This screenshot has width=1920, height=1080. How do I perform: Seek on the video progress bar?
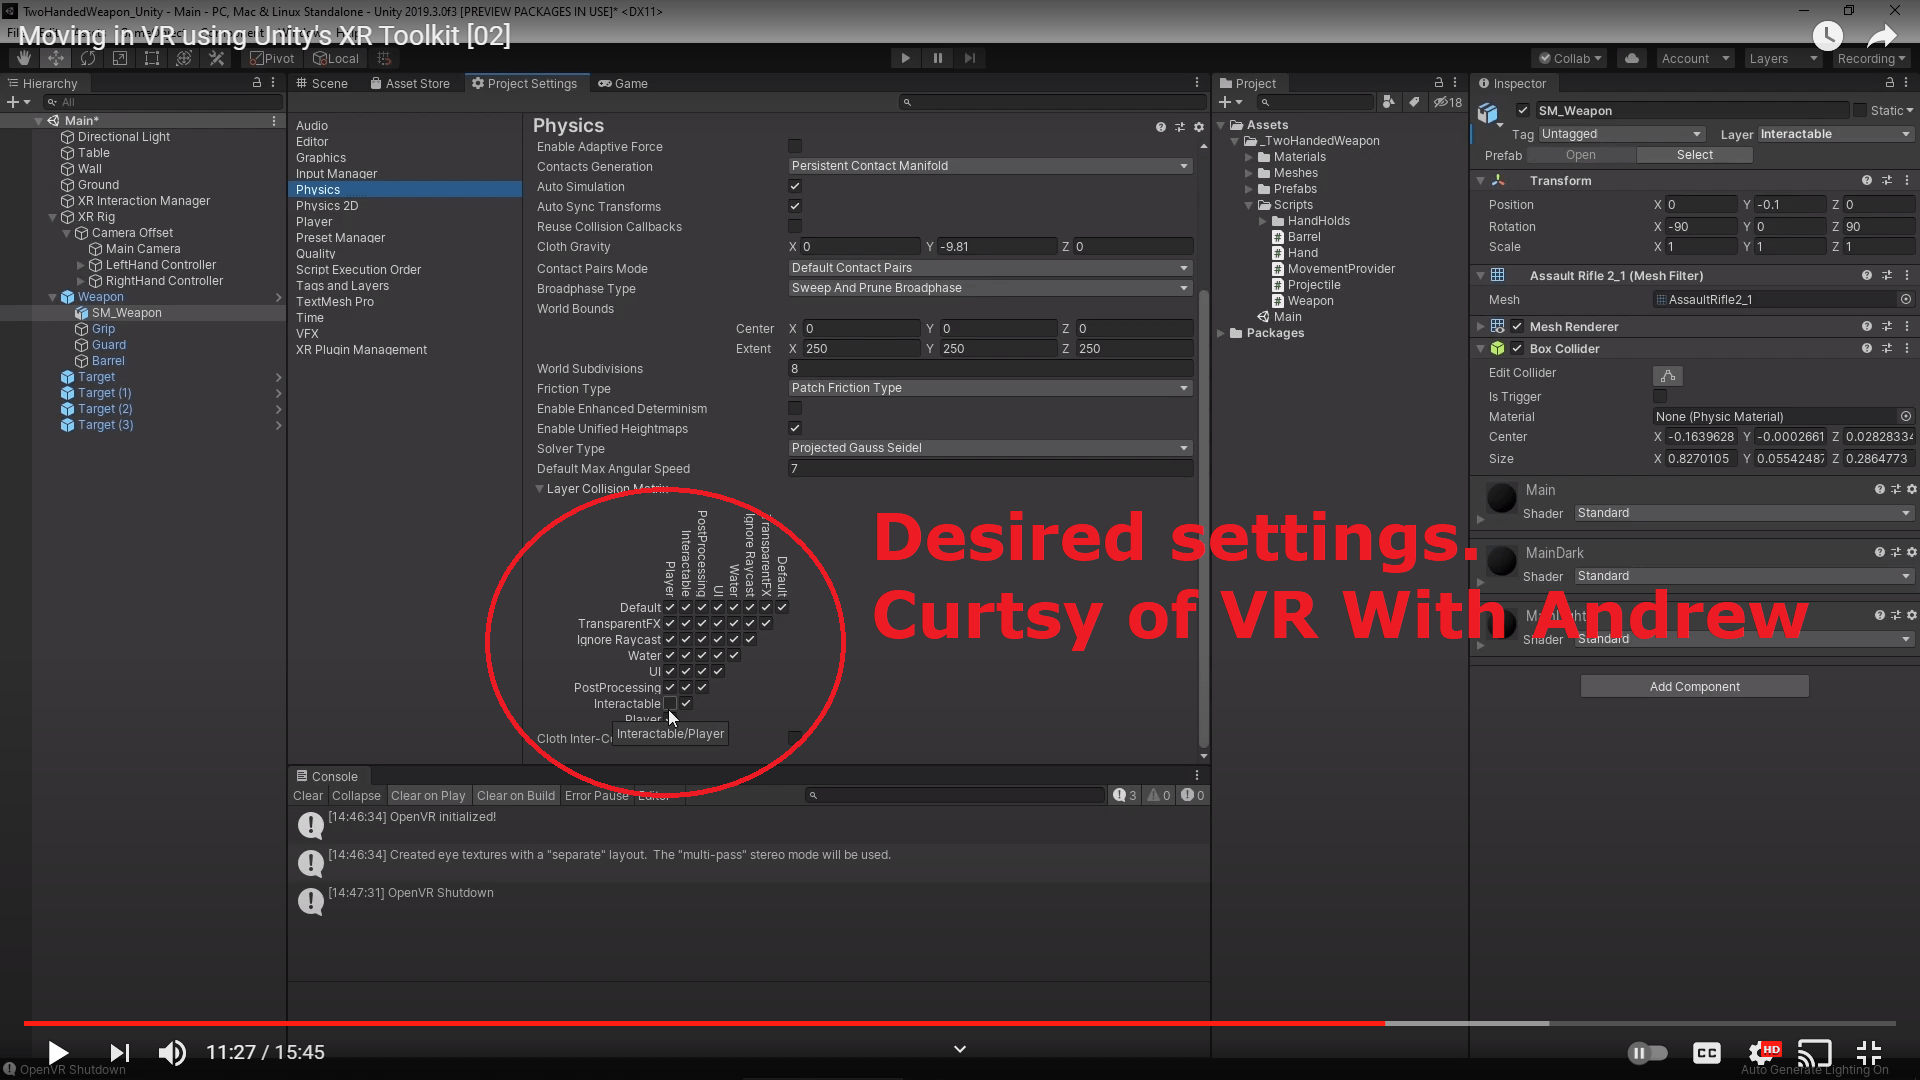pyautogui.click(x=960, y=1023)
